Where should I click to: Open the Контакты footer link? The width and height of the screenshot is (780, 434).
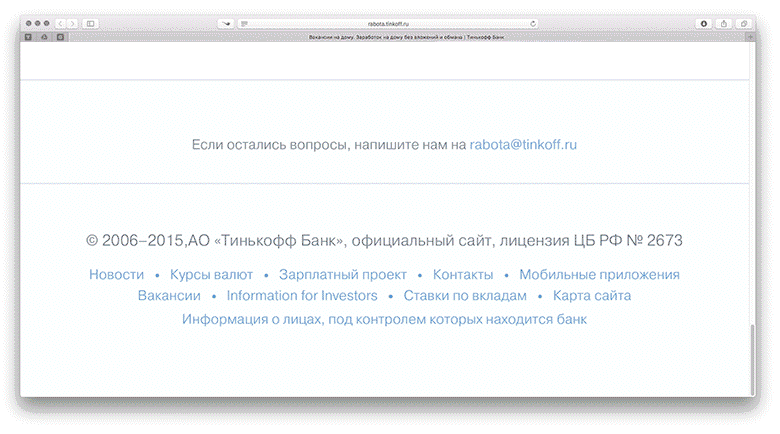(x=463, y=274)
